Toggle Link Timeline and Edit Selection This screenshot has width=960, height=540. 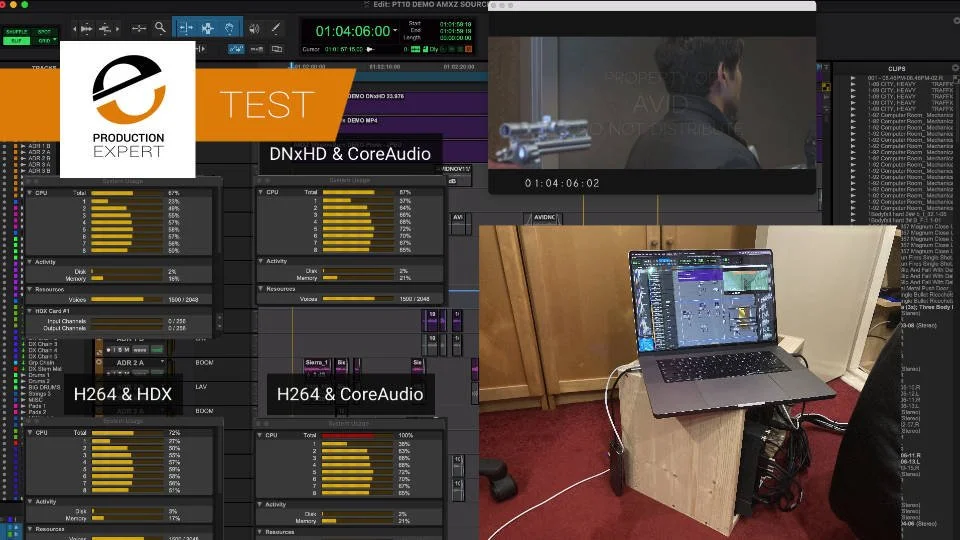236,49
